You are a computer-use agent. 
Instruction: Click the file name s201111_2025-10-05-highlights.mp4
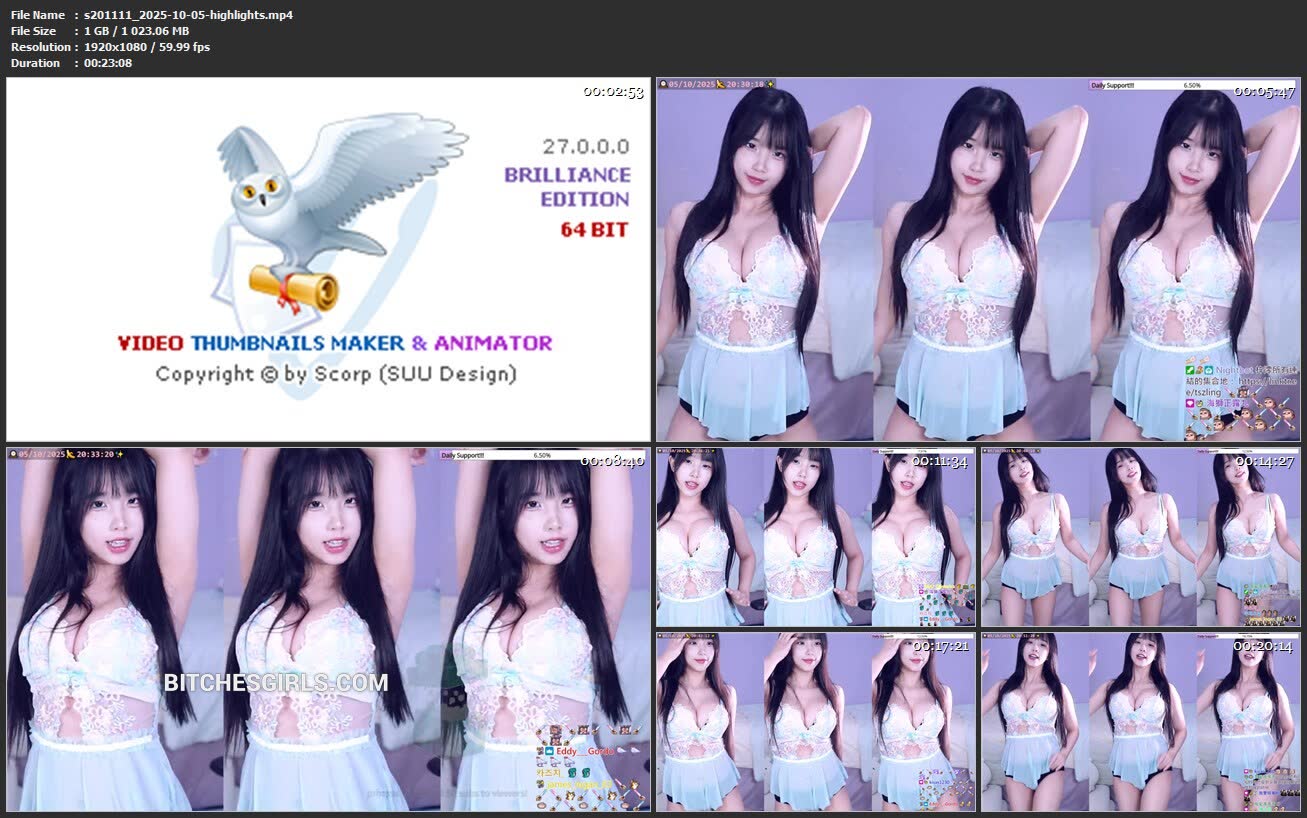[188, 15]
